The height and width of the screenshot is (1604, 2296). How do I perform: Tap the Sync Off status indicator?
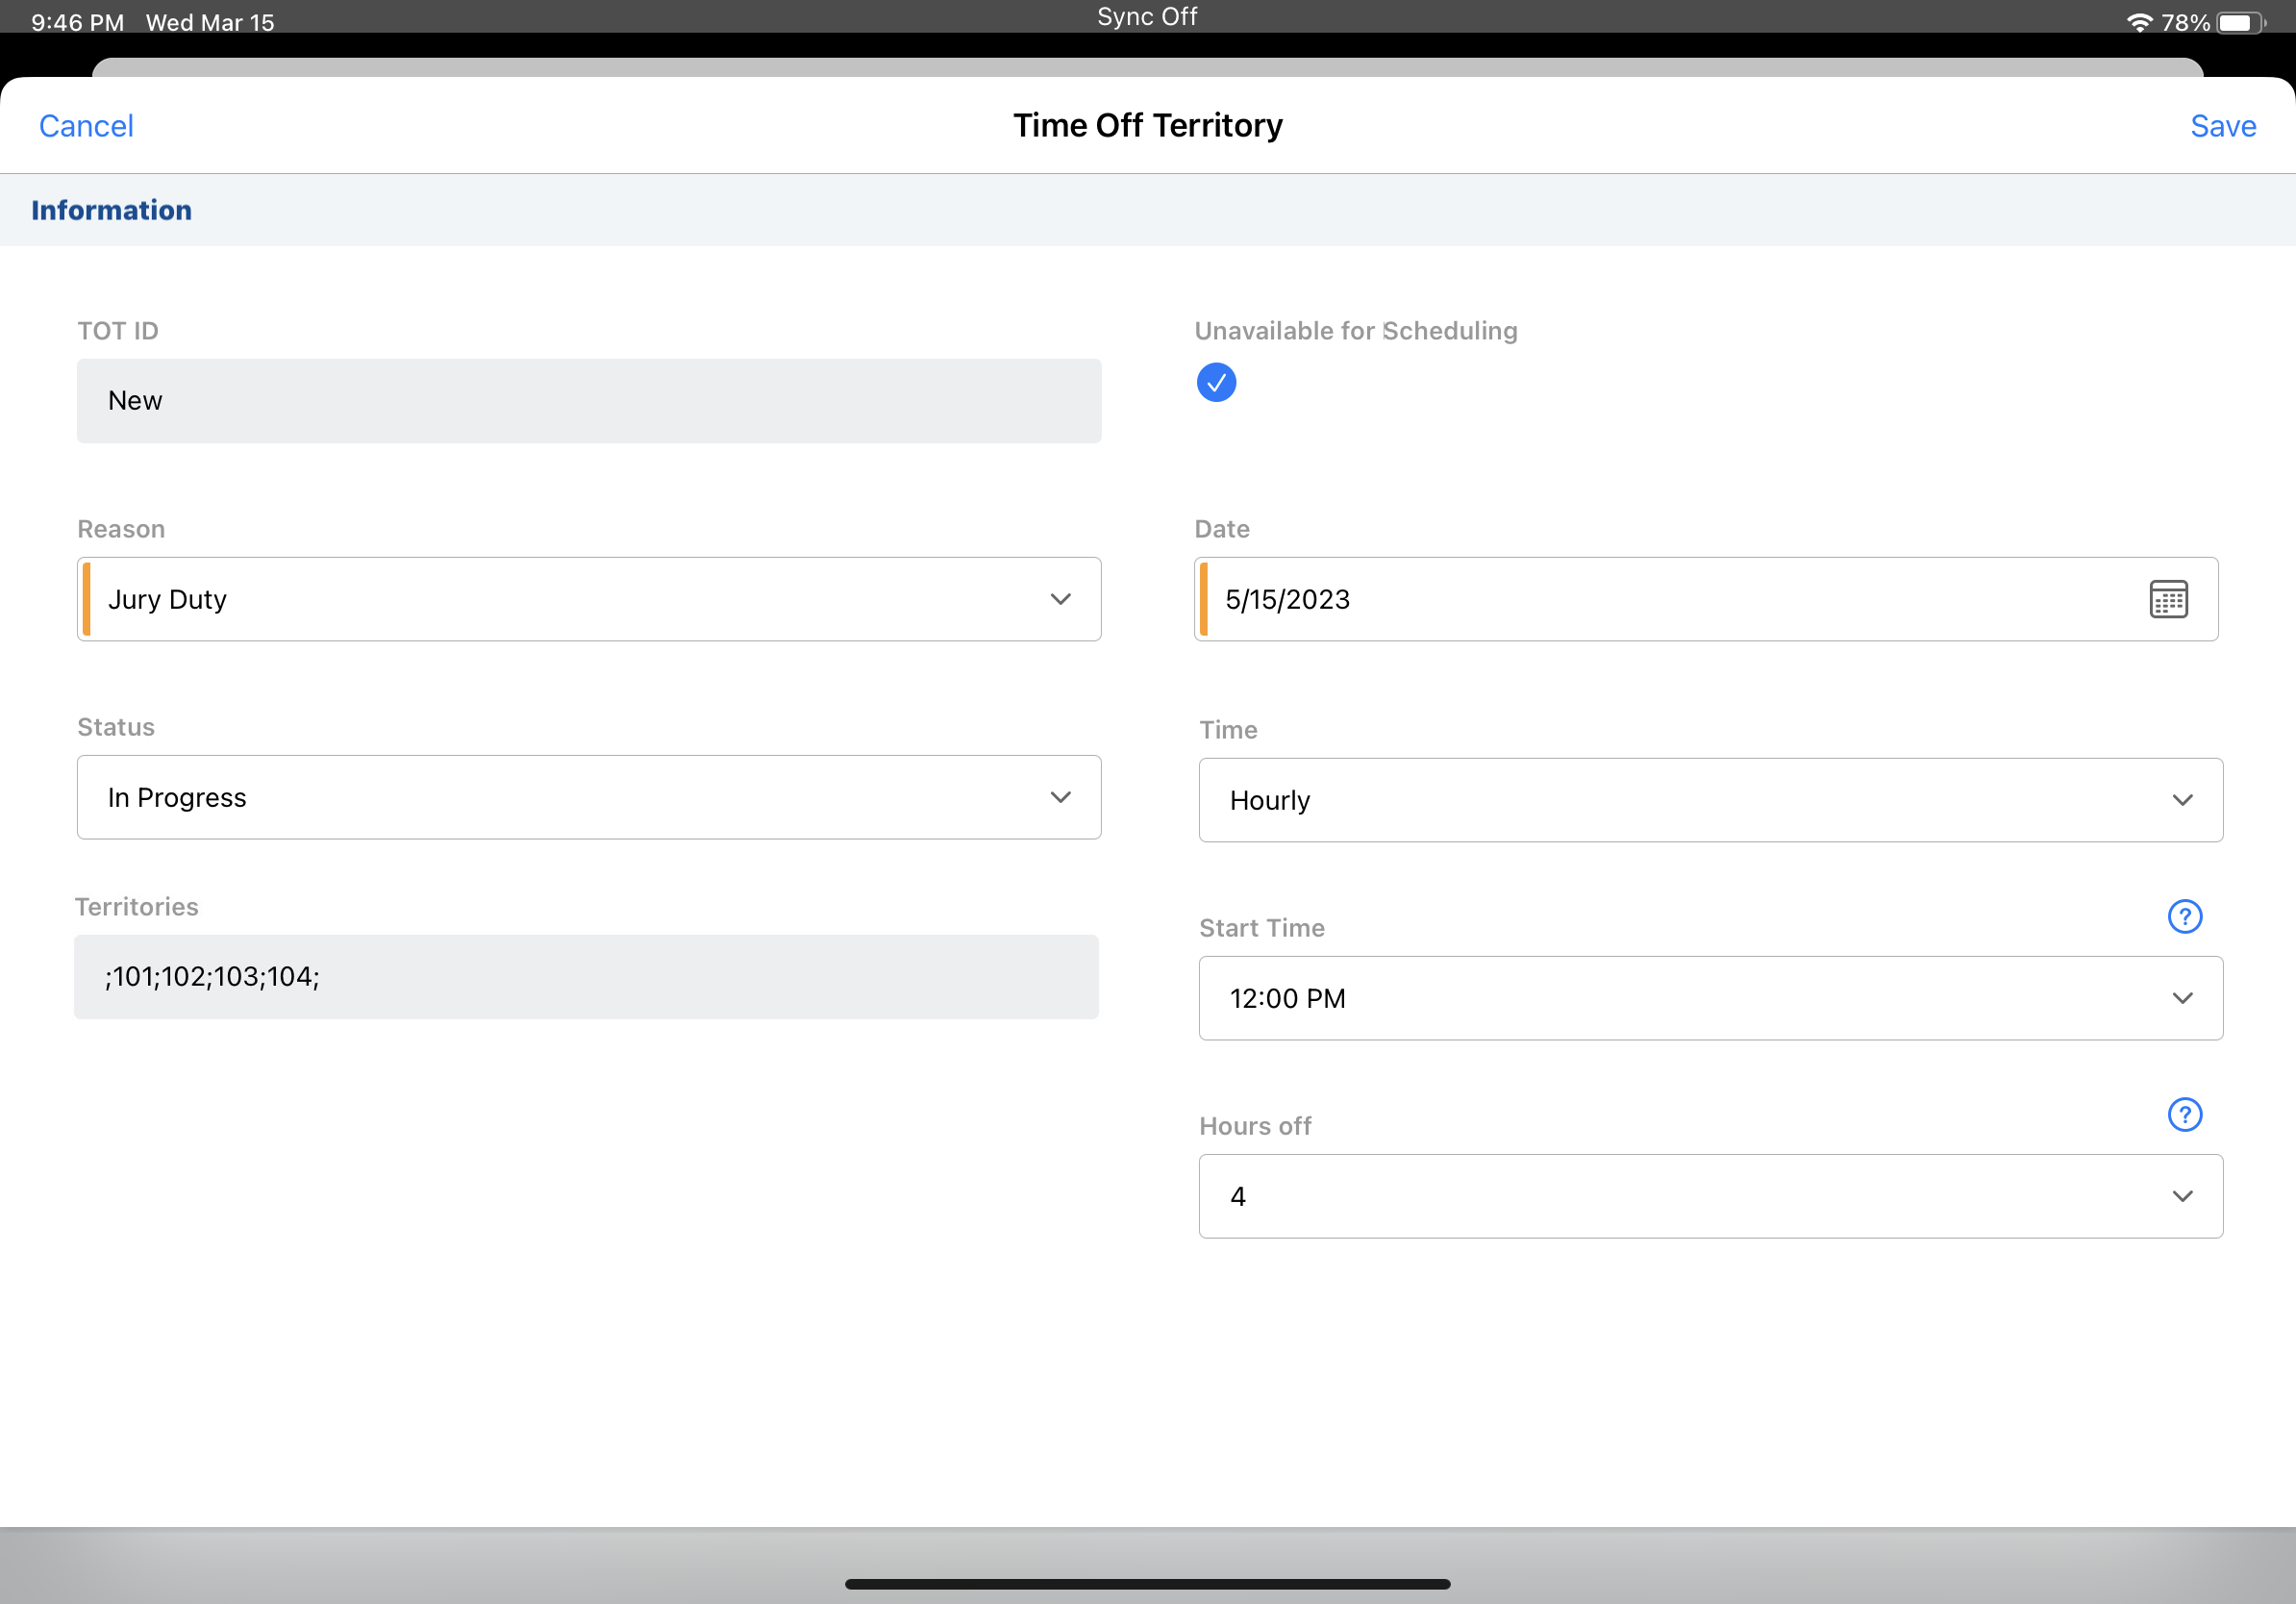[x=1147, y=17]
